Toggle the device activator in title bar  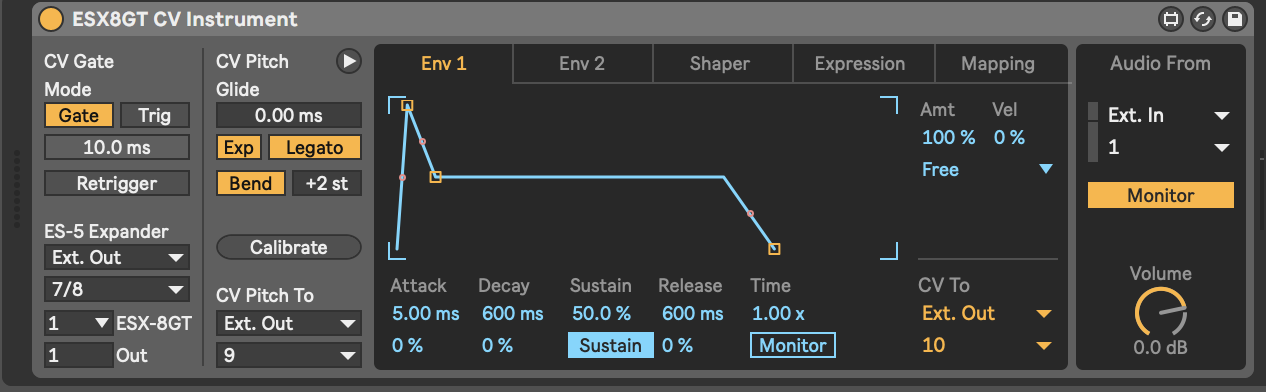pos(50,19)
